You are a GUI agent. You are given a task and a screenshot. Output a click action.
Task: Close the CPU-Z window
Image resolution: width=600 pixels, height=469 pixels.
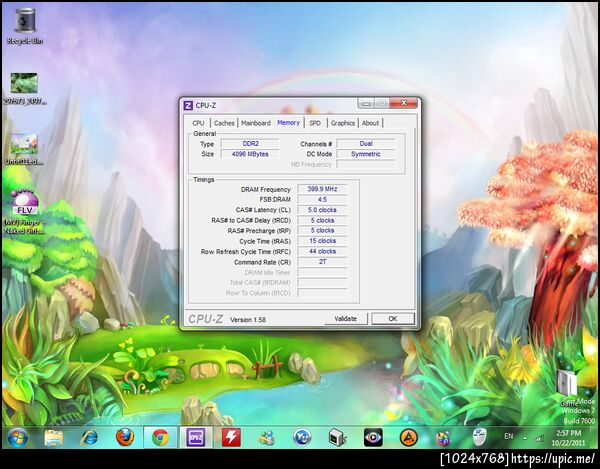pos(403,103)
